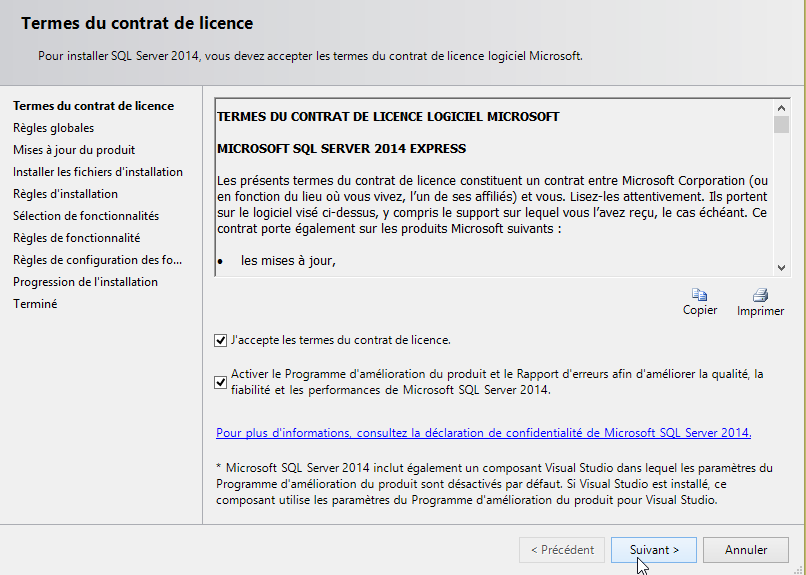Go to "Mises à jour du produit" step
The image size is (806, 575).
coord(74,150)
